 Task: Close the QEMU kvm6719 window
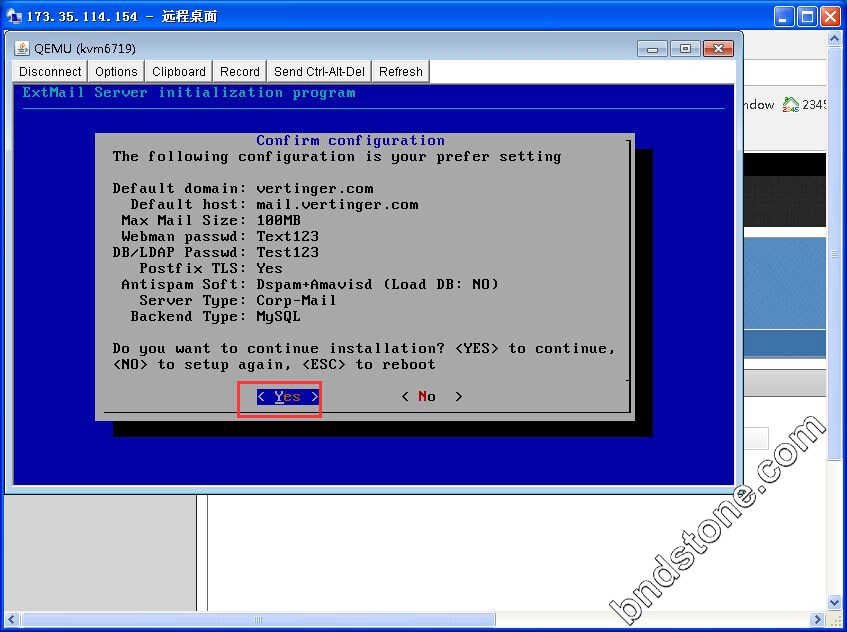(718, 49)
